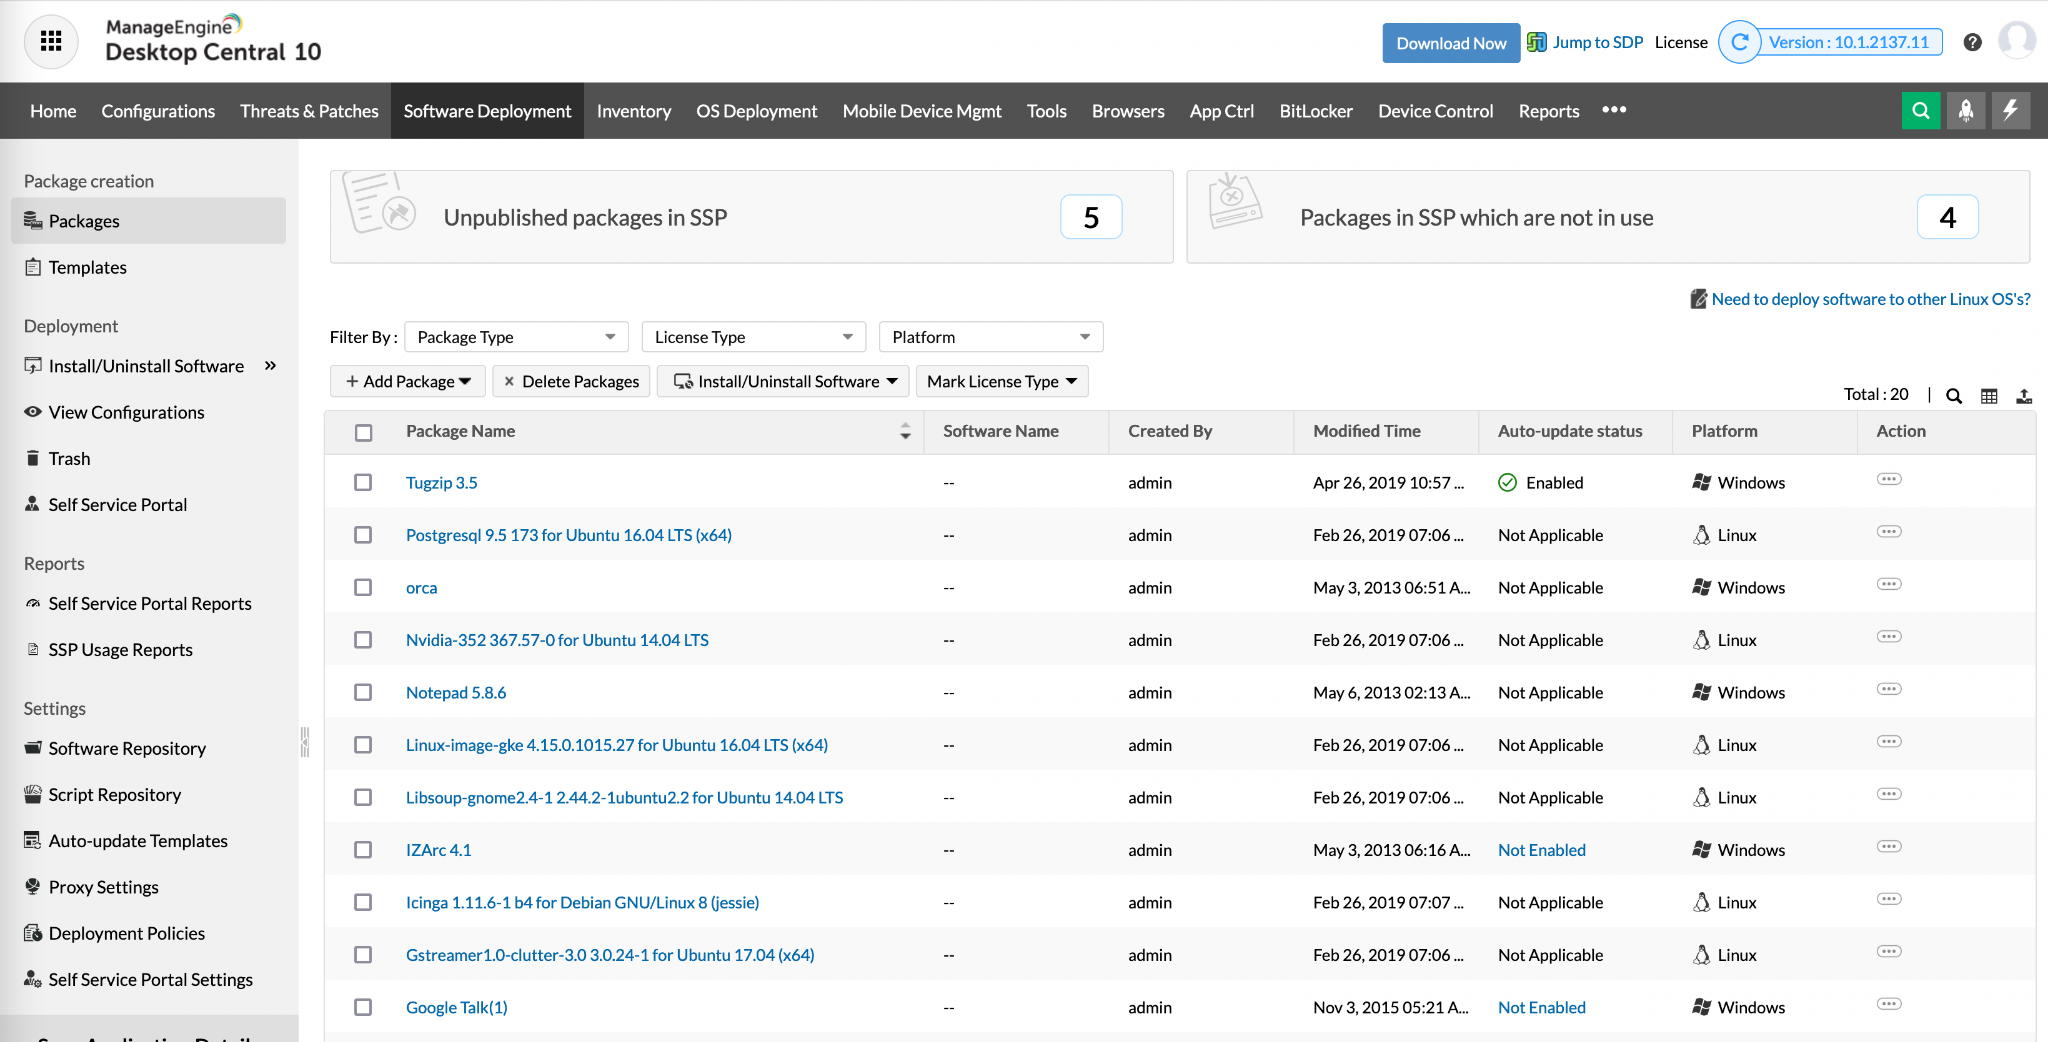
Task: Open the apps grid launcher icon
Action: 51,42
